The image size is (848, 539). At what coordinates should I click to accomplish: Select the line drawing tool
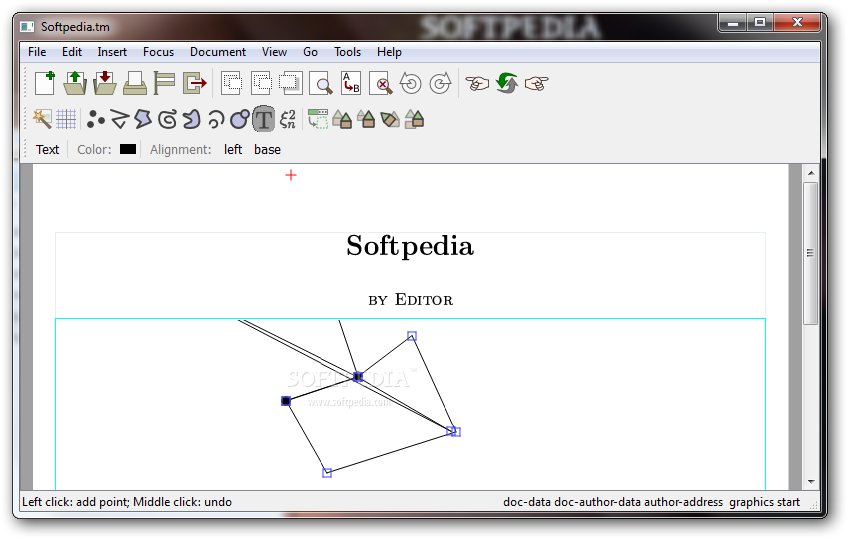click(120, 119)
